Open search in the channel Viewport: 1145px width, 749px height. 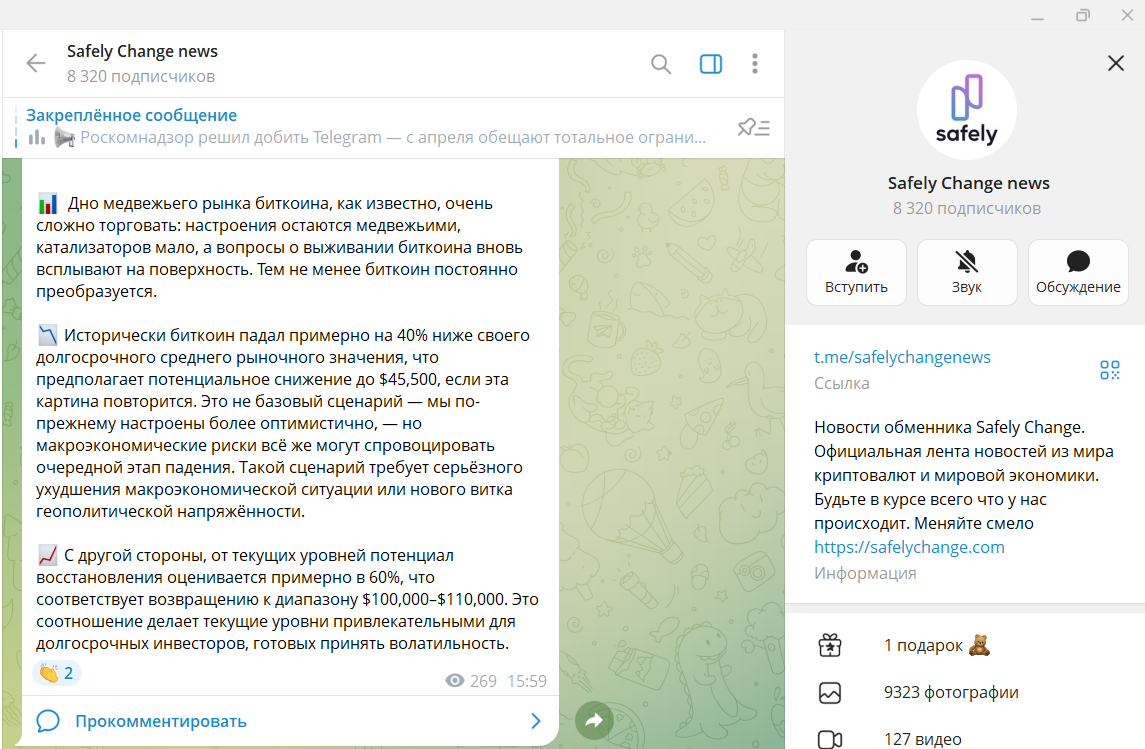point(661,64)
